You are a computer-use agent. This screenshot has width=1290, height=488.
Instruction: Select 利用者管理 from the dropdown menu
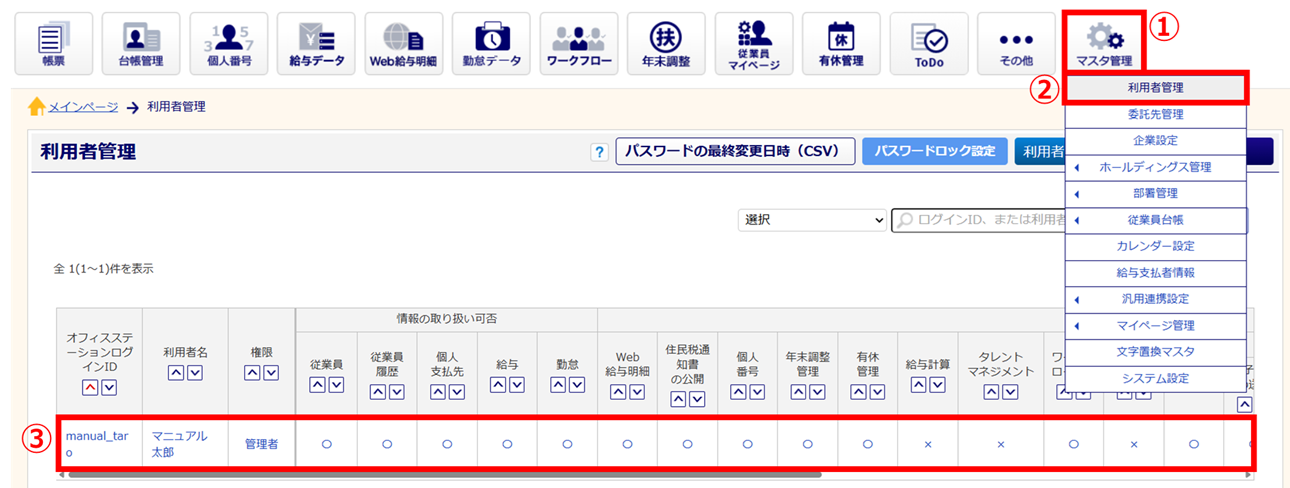(x=1155, y=88)
